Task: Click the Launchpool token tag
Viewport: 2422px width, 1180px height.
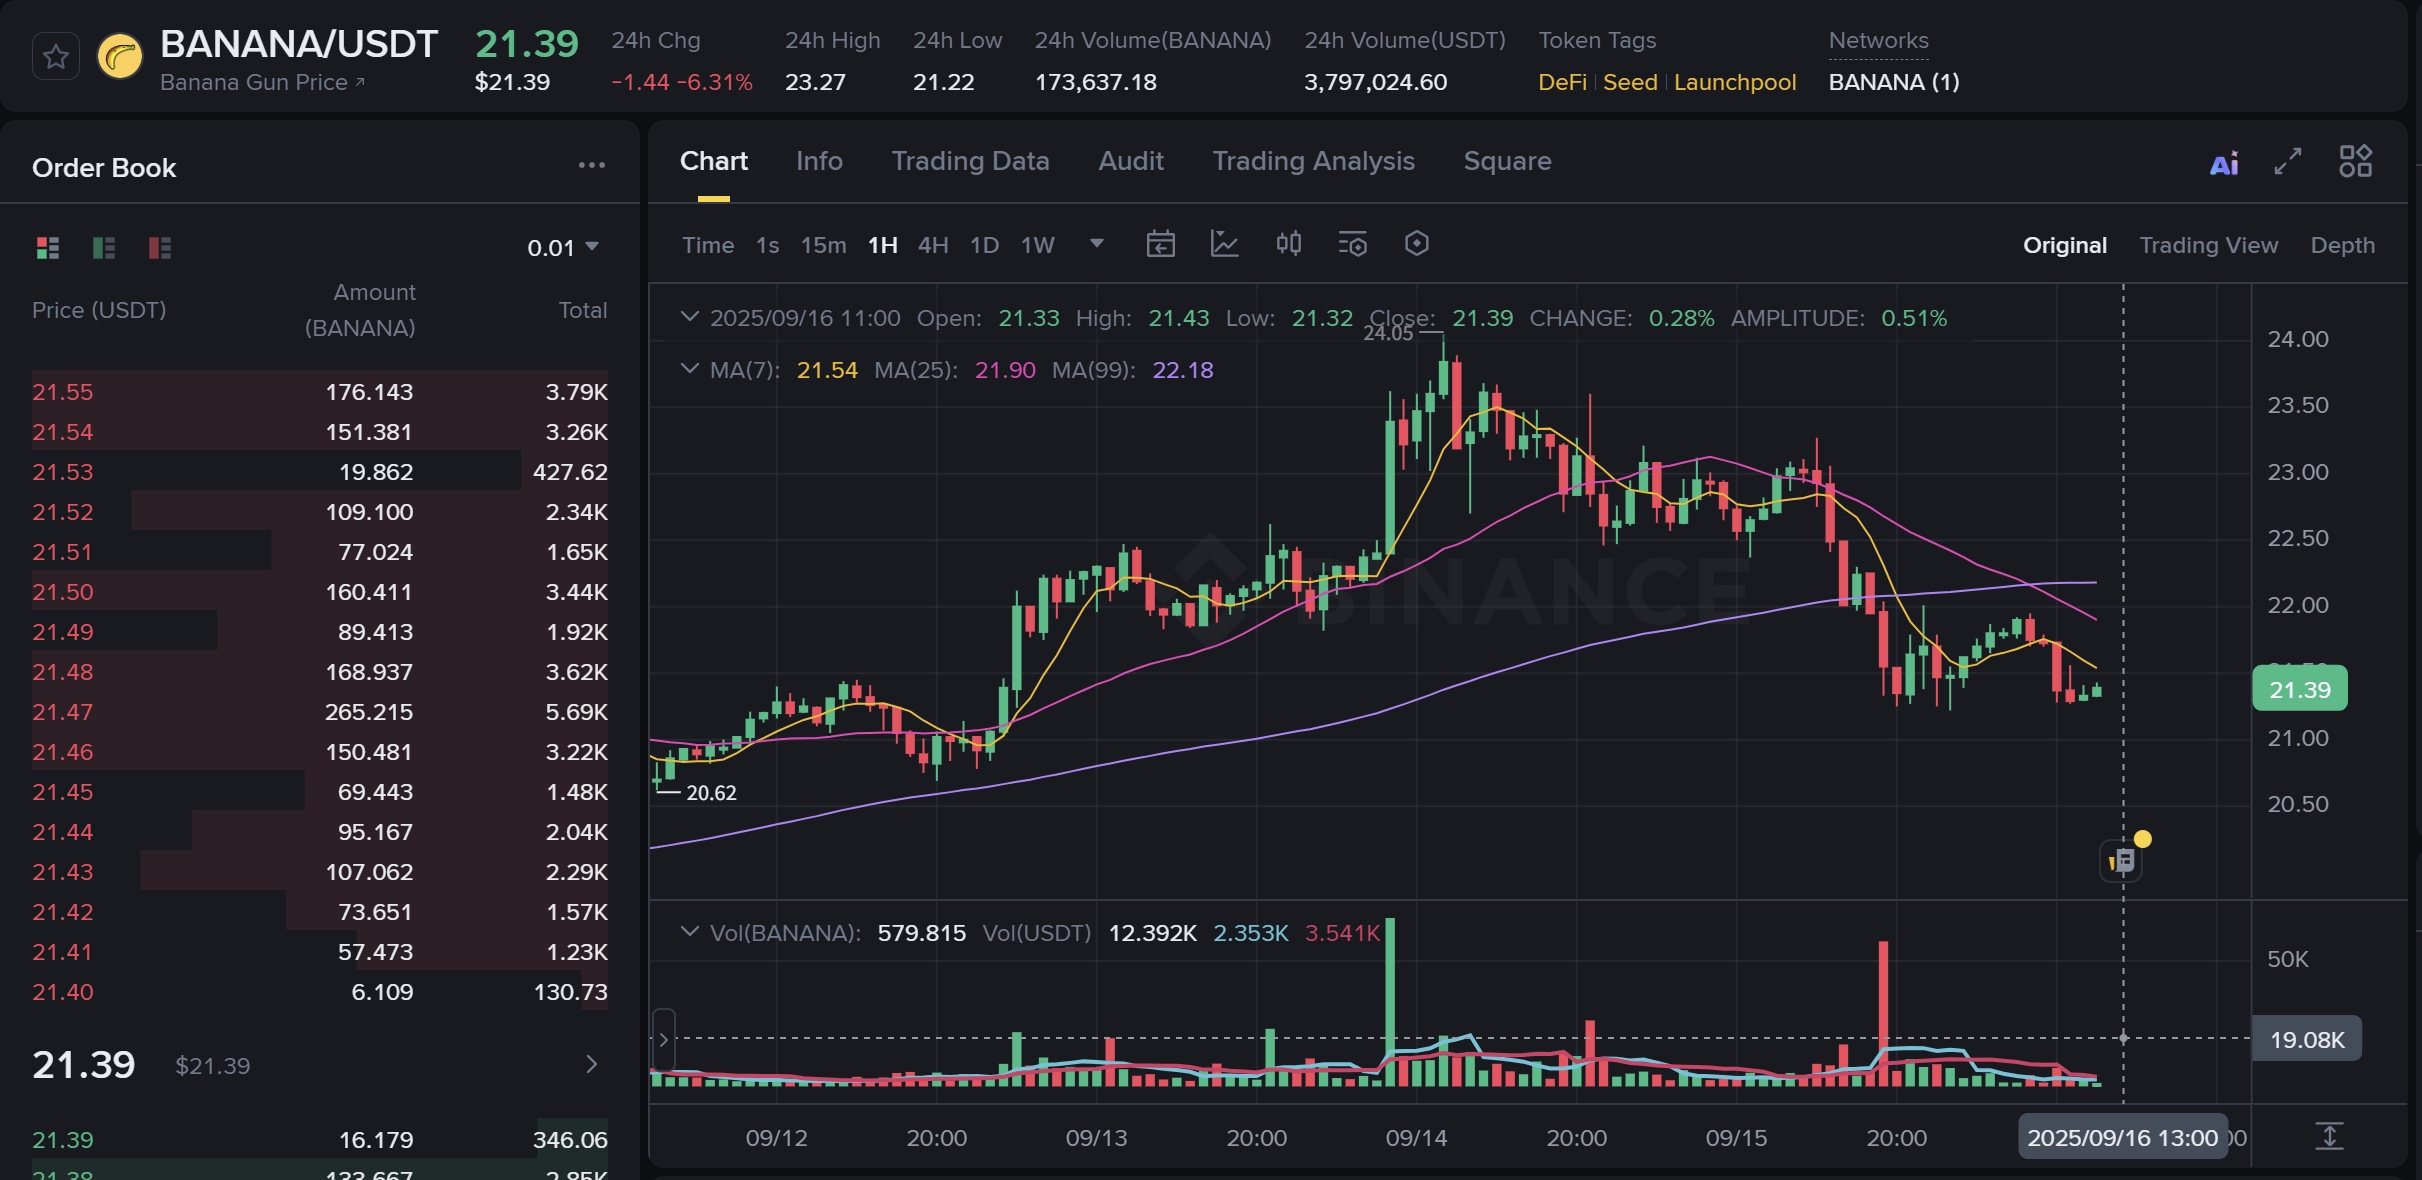Action: tap(1735, 82)
